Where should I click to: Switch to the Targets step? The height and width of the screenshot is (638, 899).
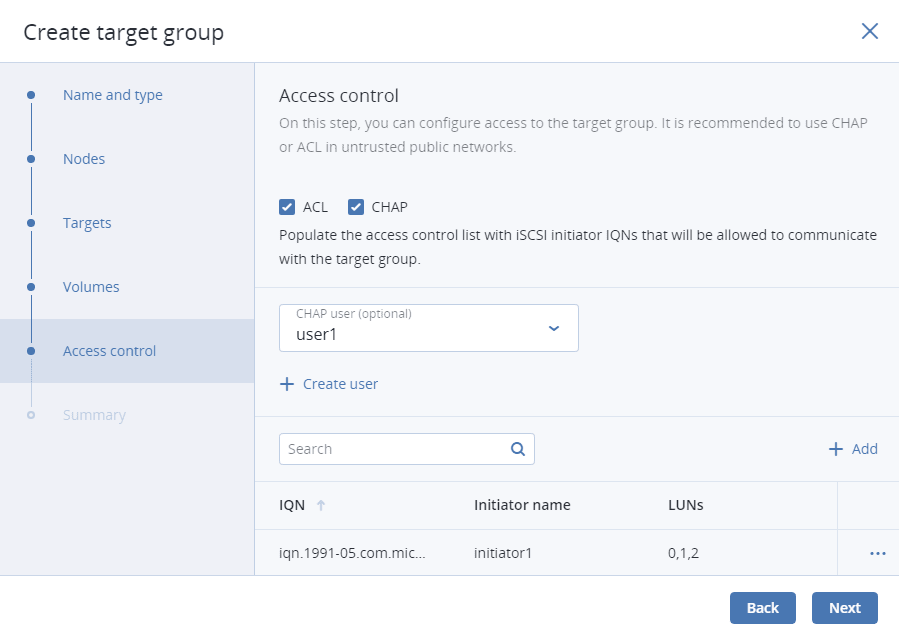point(87,223)
